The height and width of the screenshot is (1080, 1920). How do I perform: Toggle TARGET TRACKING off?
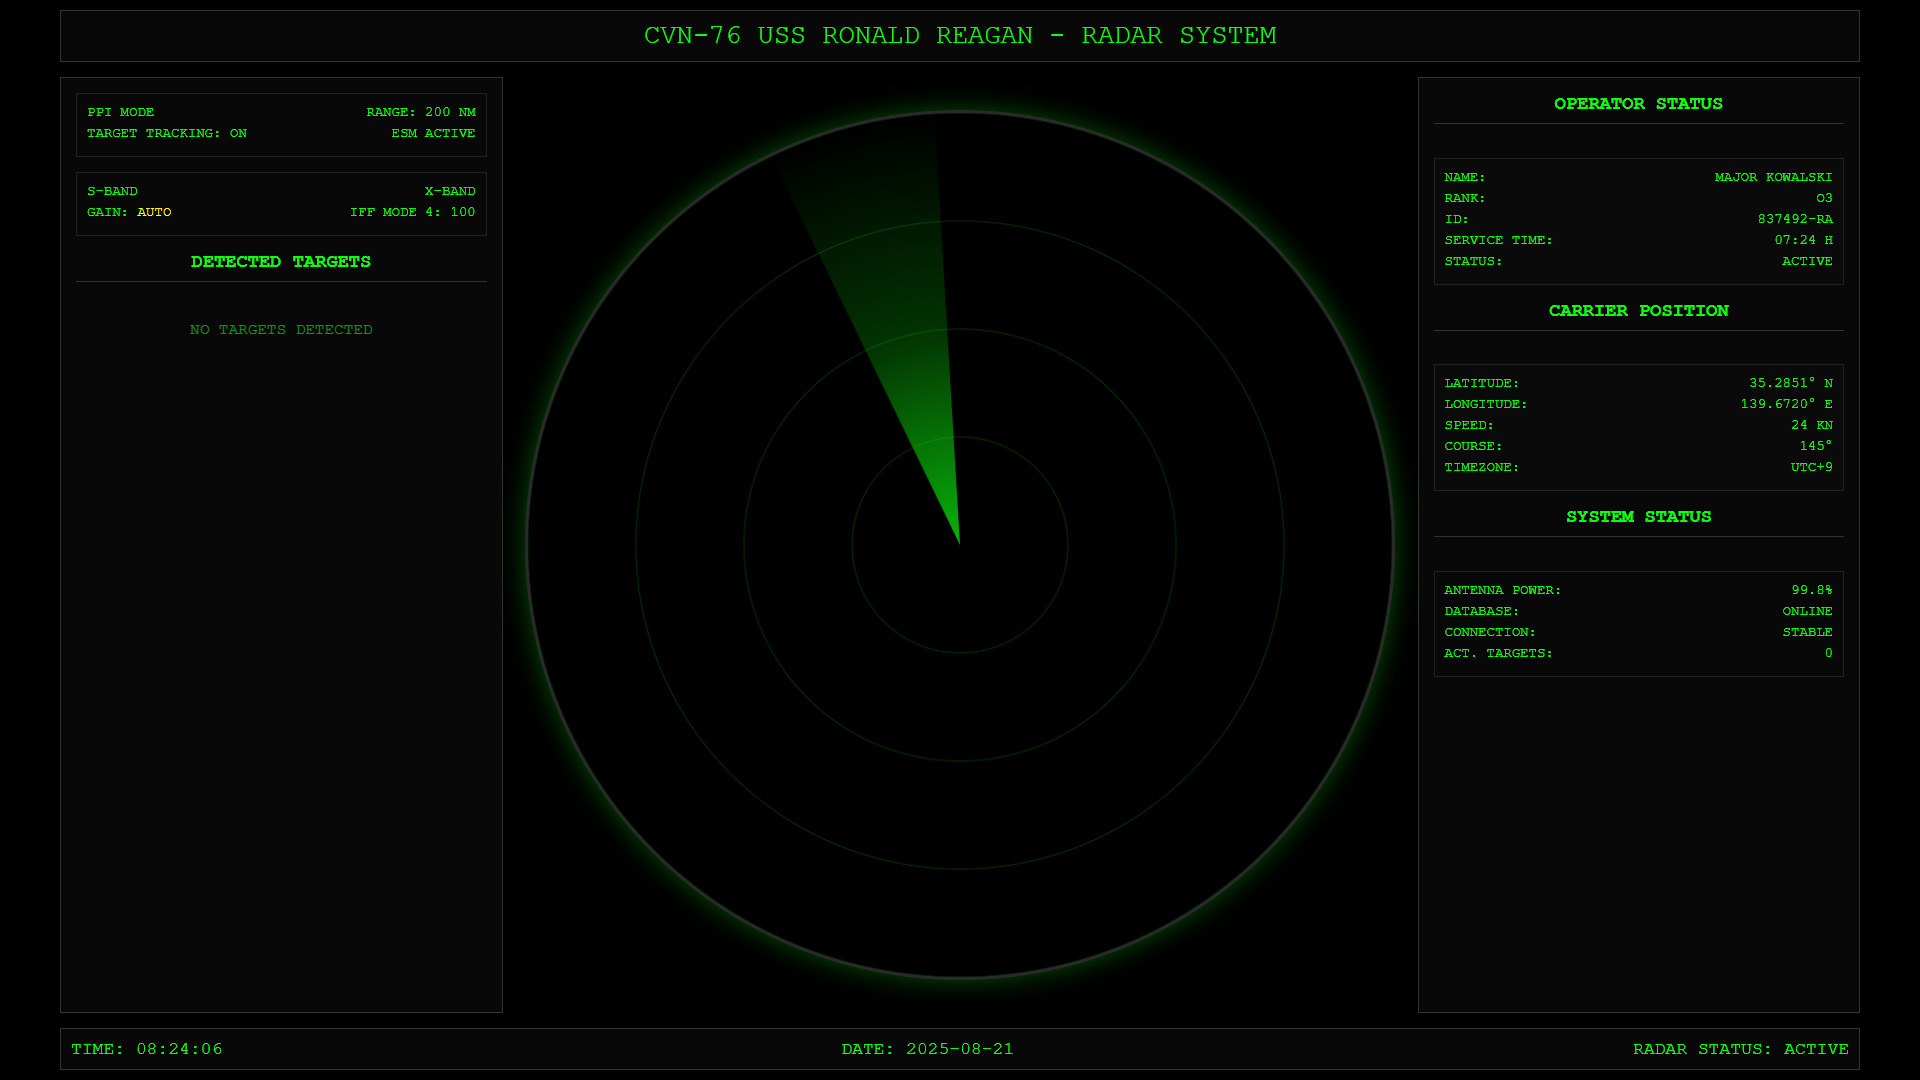pyautogui.click(x=166, y=133)
